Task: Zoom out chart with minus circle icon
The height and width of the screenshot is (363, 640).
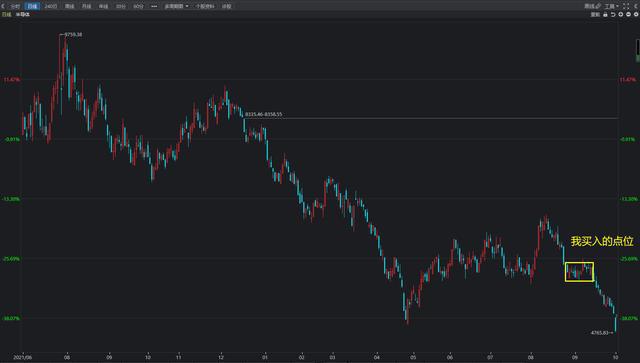Action: [629, 14]
